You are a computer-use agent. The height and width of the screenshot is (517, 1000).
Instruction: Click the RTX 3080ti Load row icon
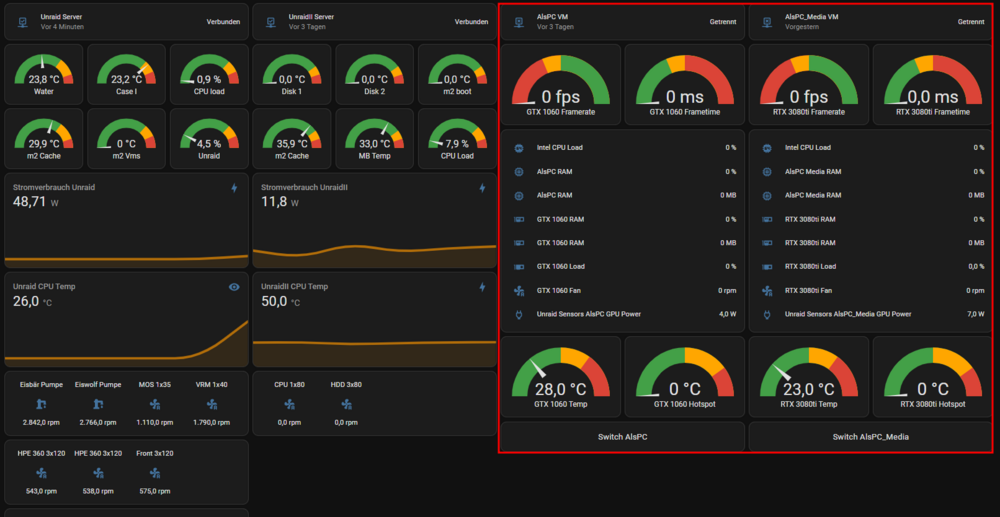(767, 266)
